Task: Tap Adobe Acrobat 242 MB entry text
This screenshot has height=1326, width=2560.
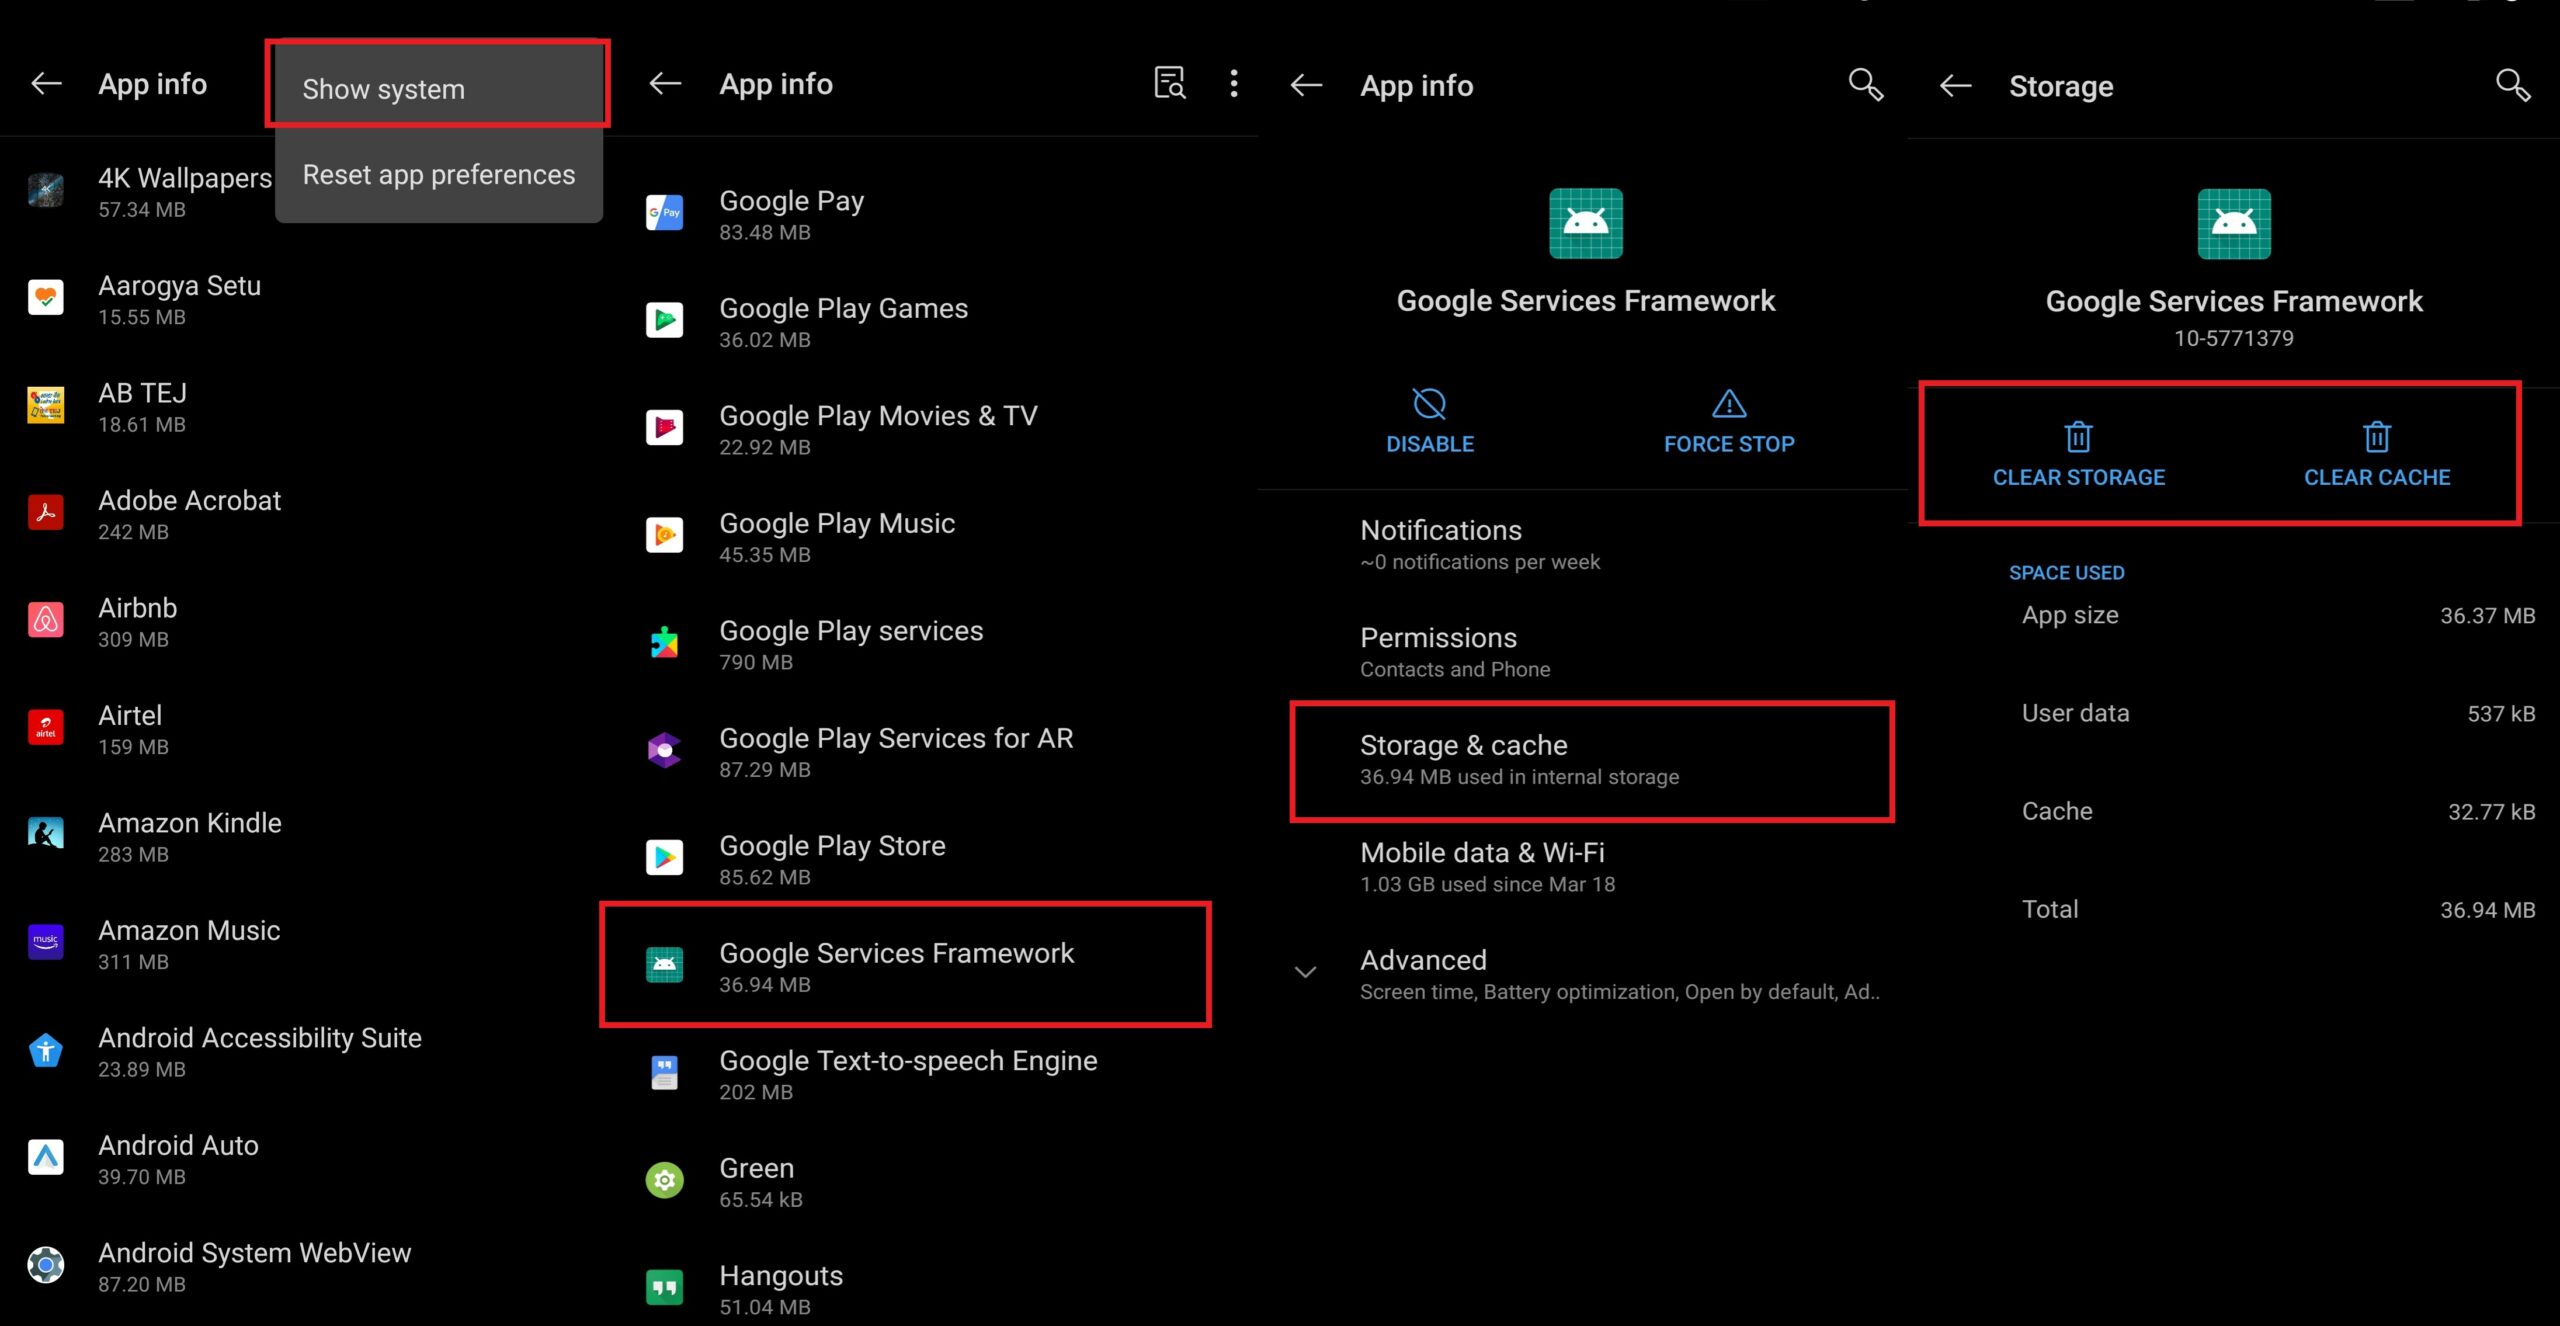Action: coord(189,515)
